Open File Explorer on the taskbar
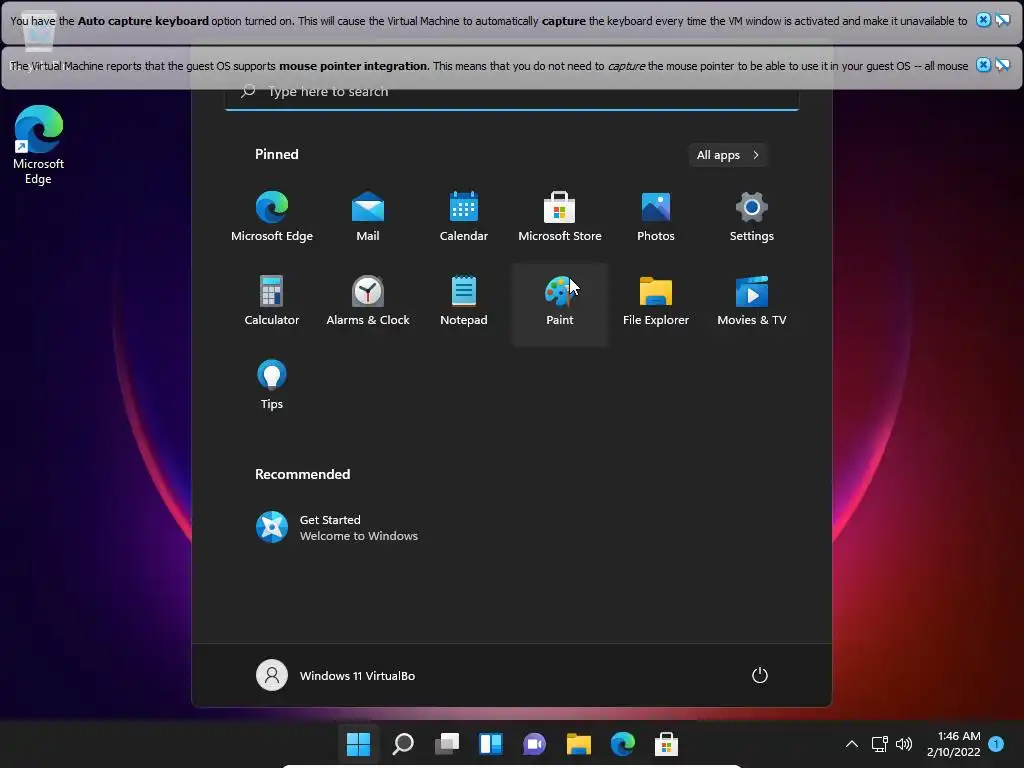This screenshot has width=1024, height=768. click(x=579, y=744)
